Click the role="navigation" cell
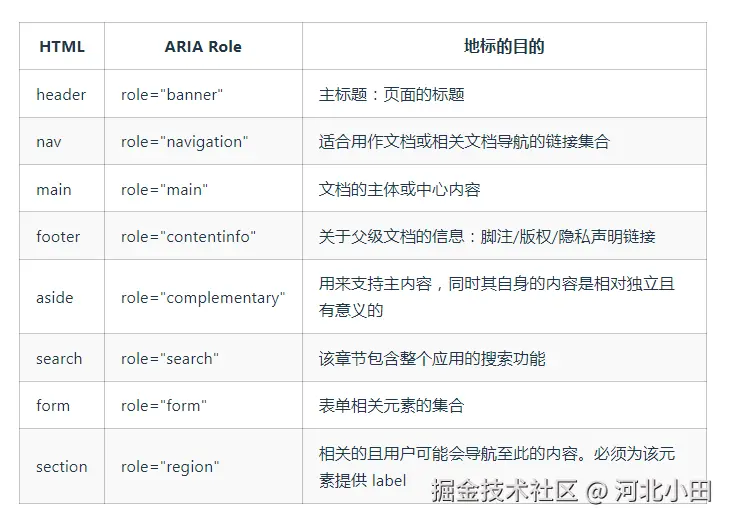The height and width of the screenshot is (521, 729). [184, 142]
